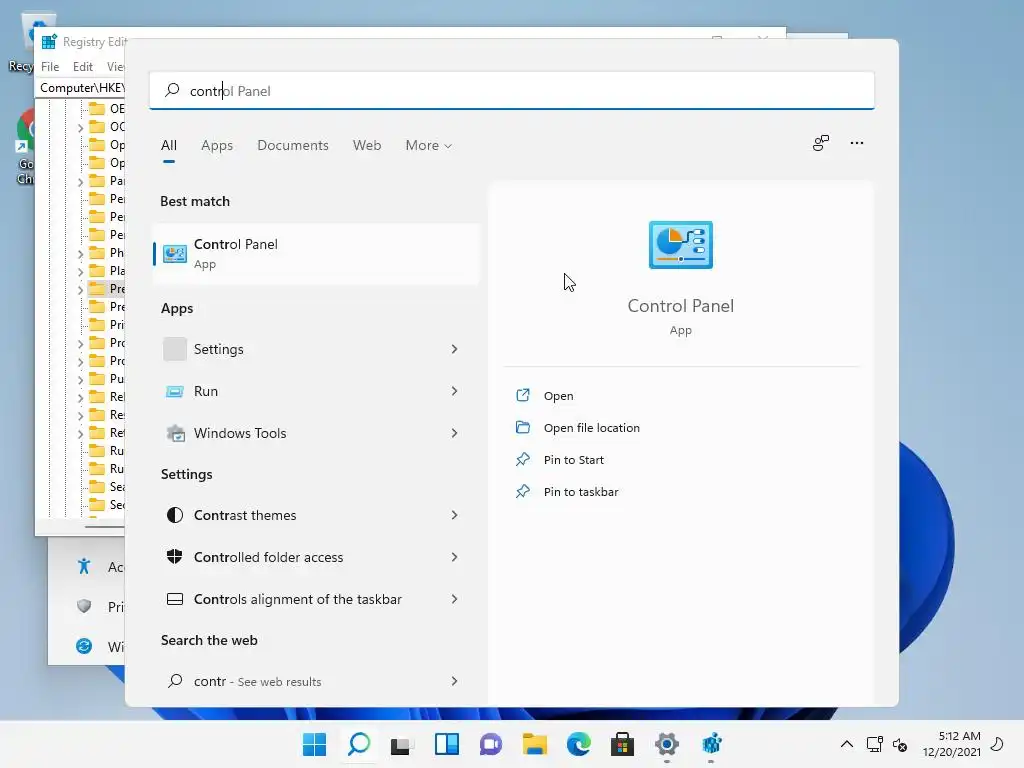The height and width of the screenshot is (768, 1024).
Task: Click the Open action icon
Action: pyautogui.click(x=522, y=395)
